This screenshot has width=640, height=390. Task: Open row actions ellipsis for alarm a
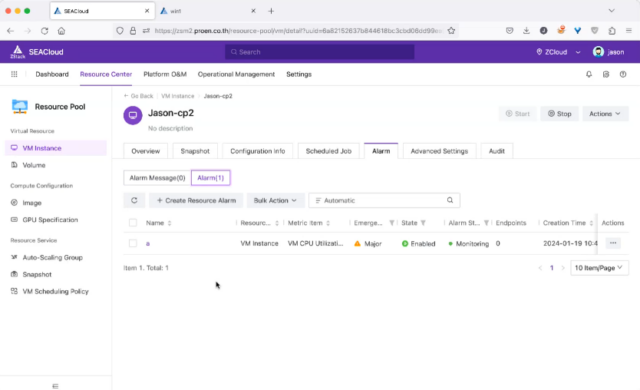tap(613, 243)
